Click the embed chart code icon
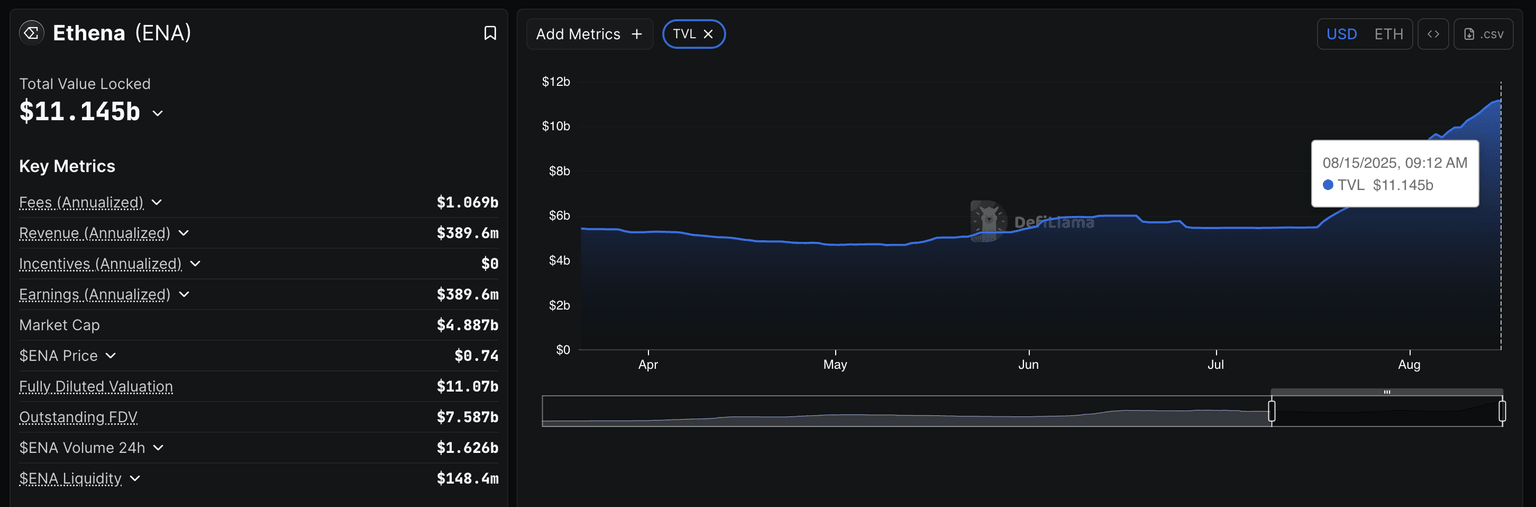1536x507 pixels. point(1433,34)
